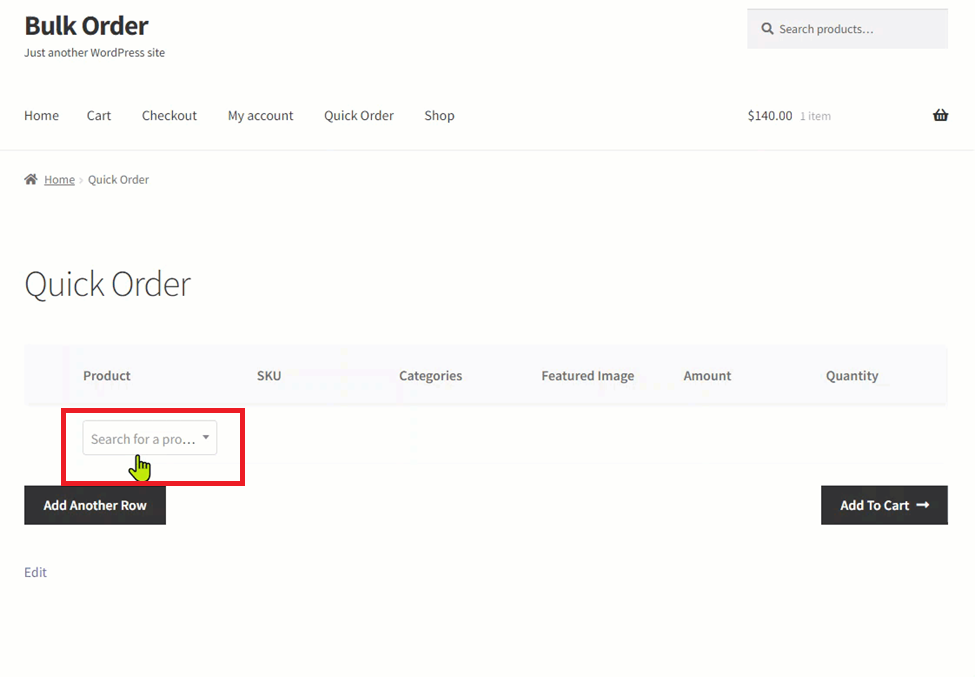Focus the Search products input field
975x677 pixels.
tap(848, 29)
